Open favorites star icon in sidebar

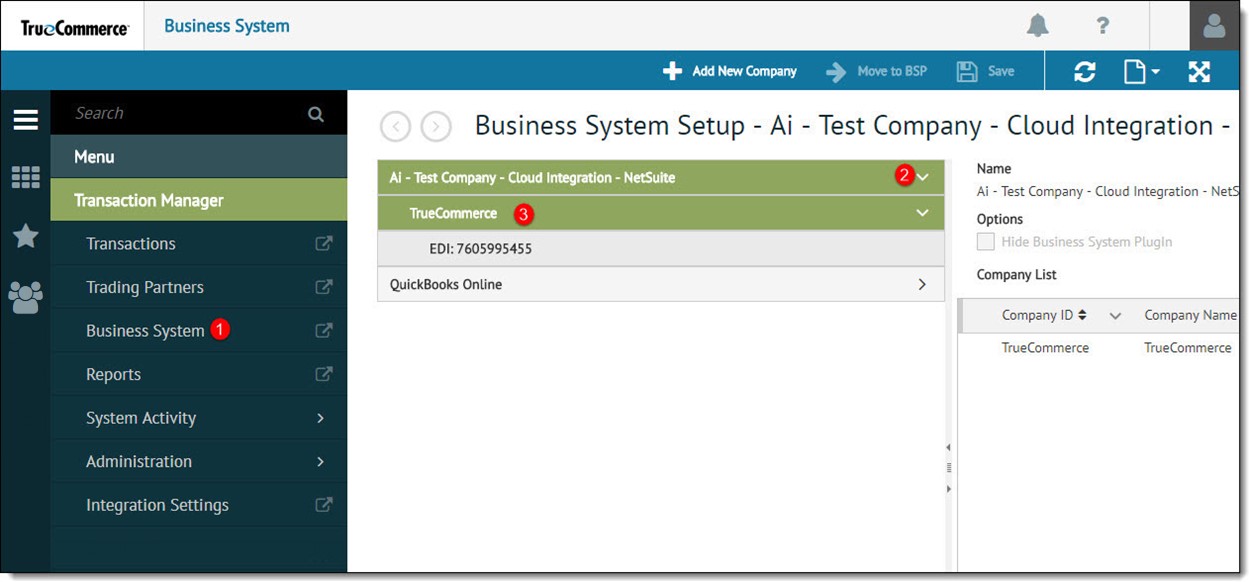click(x=26, y=236)
